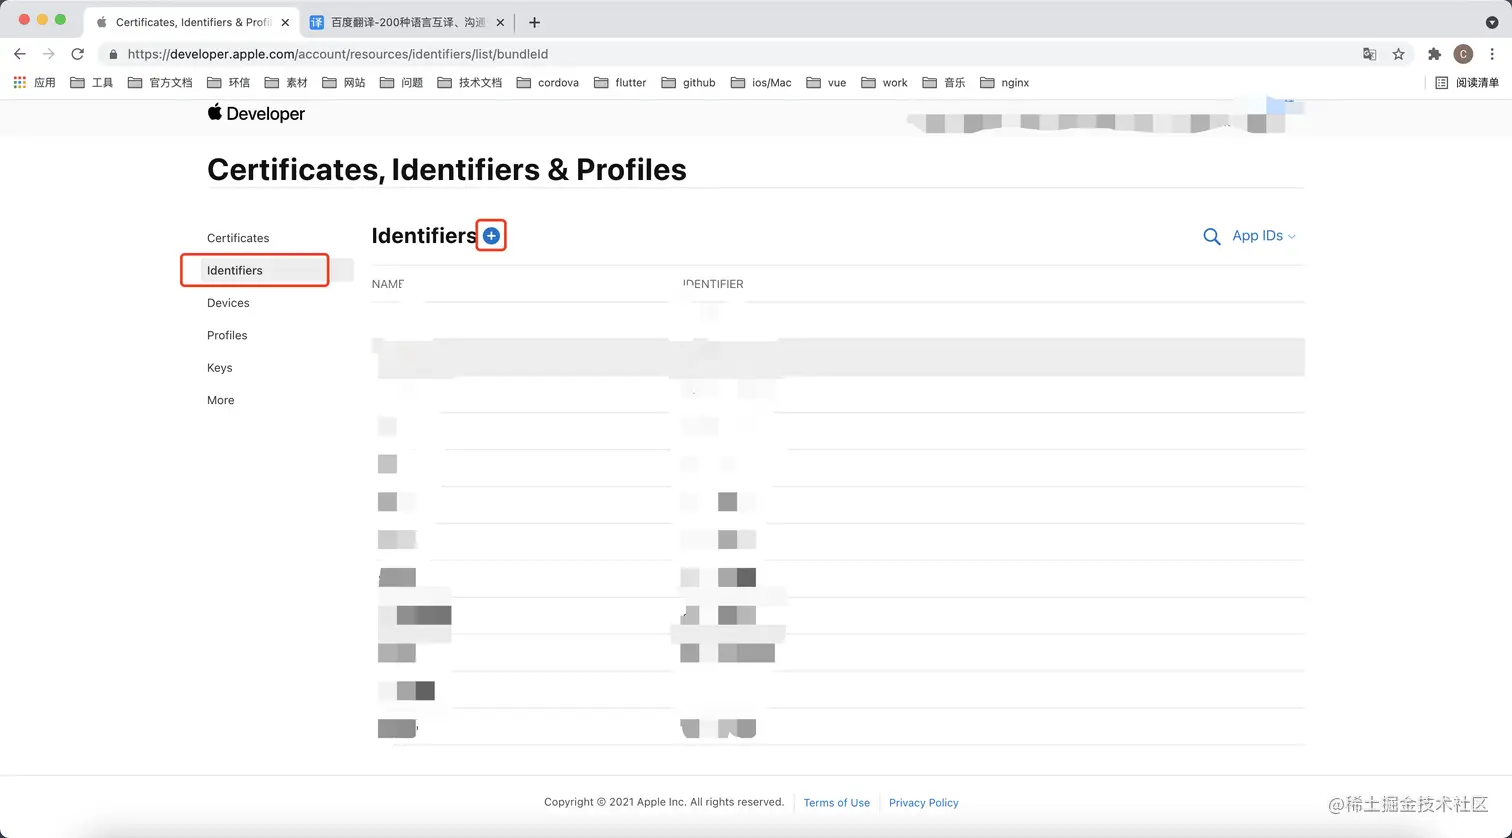Screen dimensions: 1512x838
Task: Click the Apple Developer logo
Action: click(x=256, y=114)
